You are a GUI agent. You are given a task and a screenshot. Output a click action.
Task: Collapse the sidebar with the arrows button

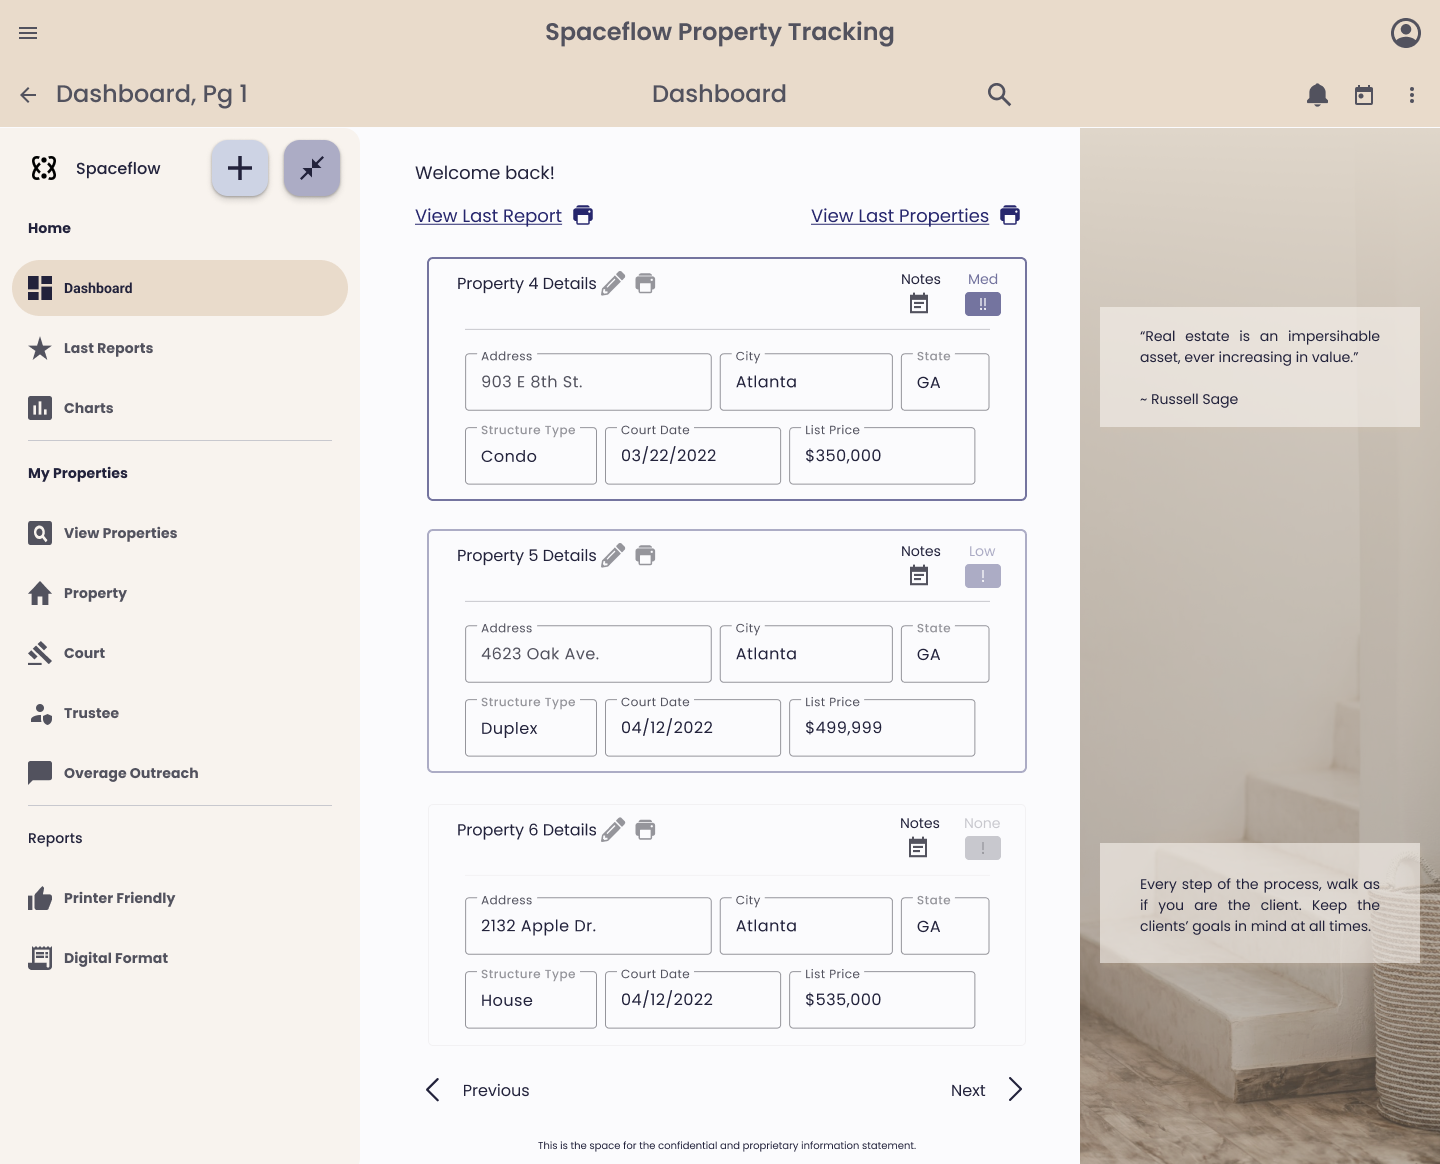[x=311, y=168]
